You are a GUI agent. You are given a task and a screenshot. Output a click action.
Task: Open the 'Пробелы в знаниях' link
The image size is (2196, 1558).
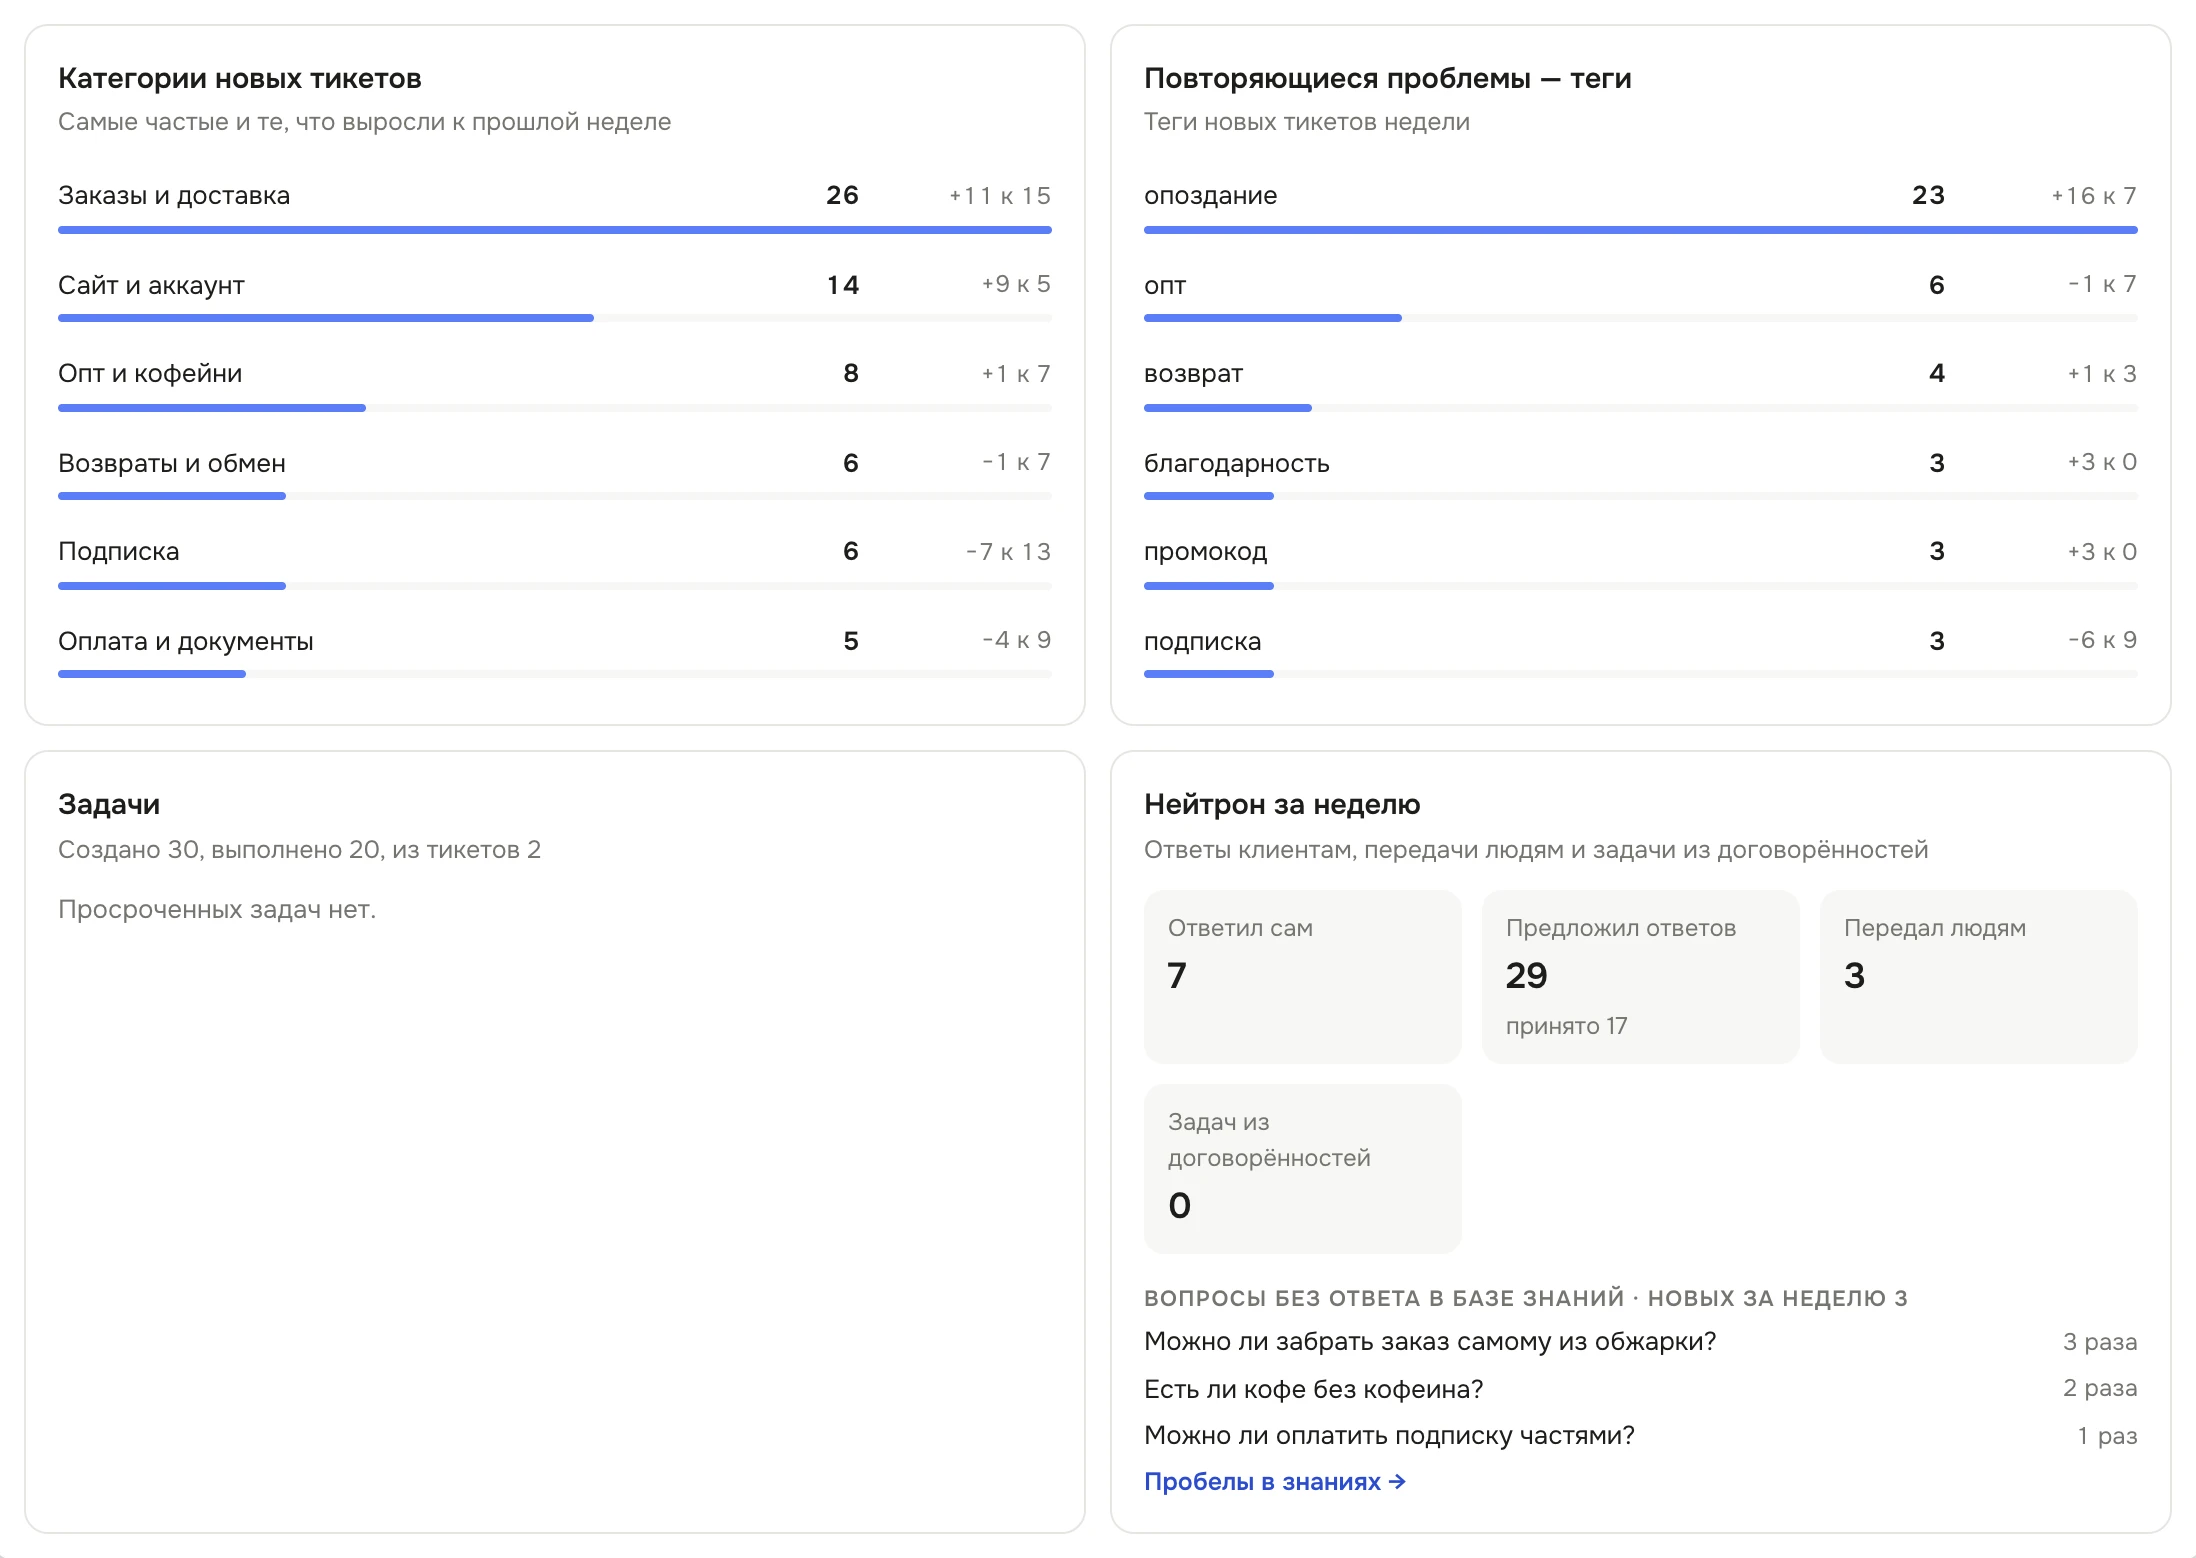pos(1275,1481)
